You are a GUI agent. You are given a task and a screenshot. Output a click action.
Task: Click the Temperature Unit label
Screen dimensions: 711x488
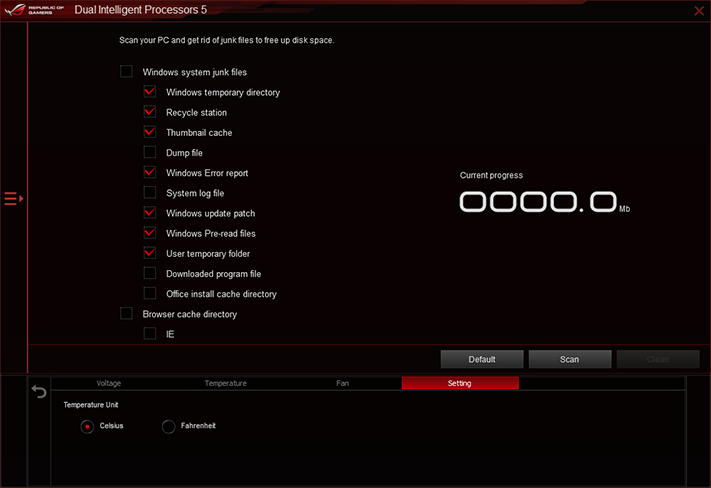[x=91, y=405]
